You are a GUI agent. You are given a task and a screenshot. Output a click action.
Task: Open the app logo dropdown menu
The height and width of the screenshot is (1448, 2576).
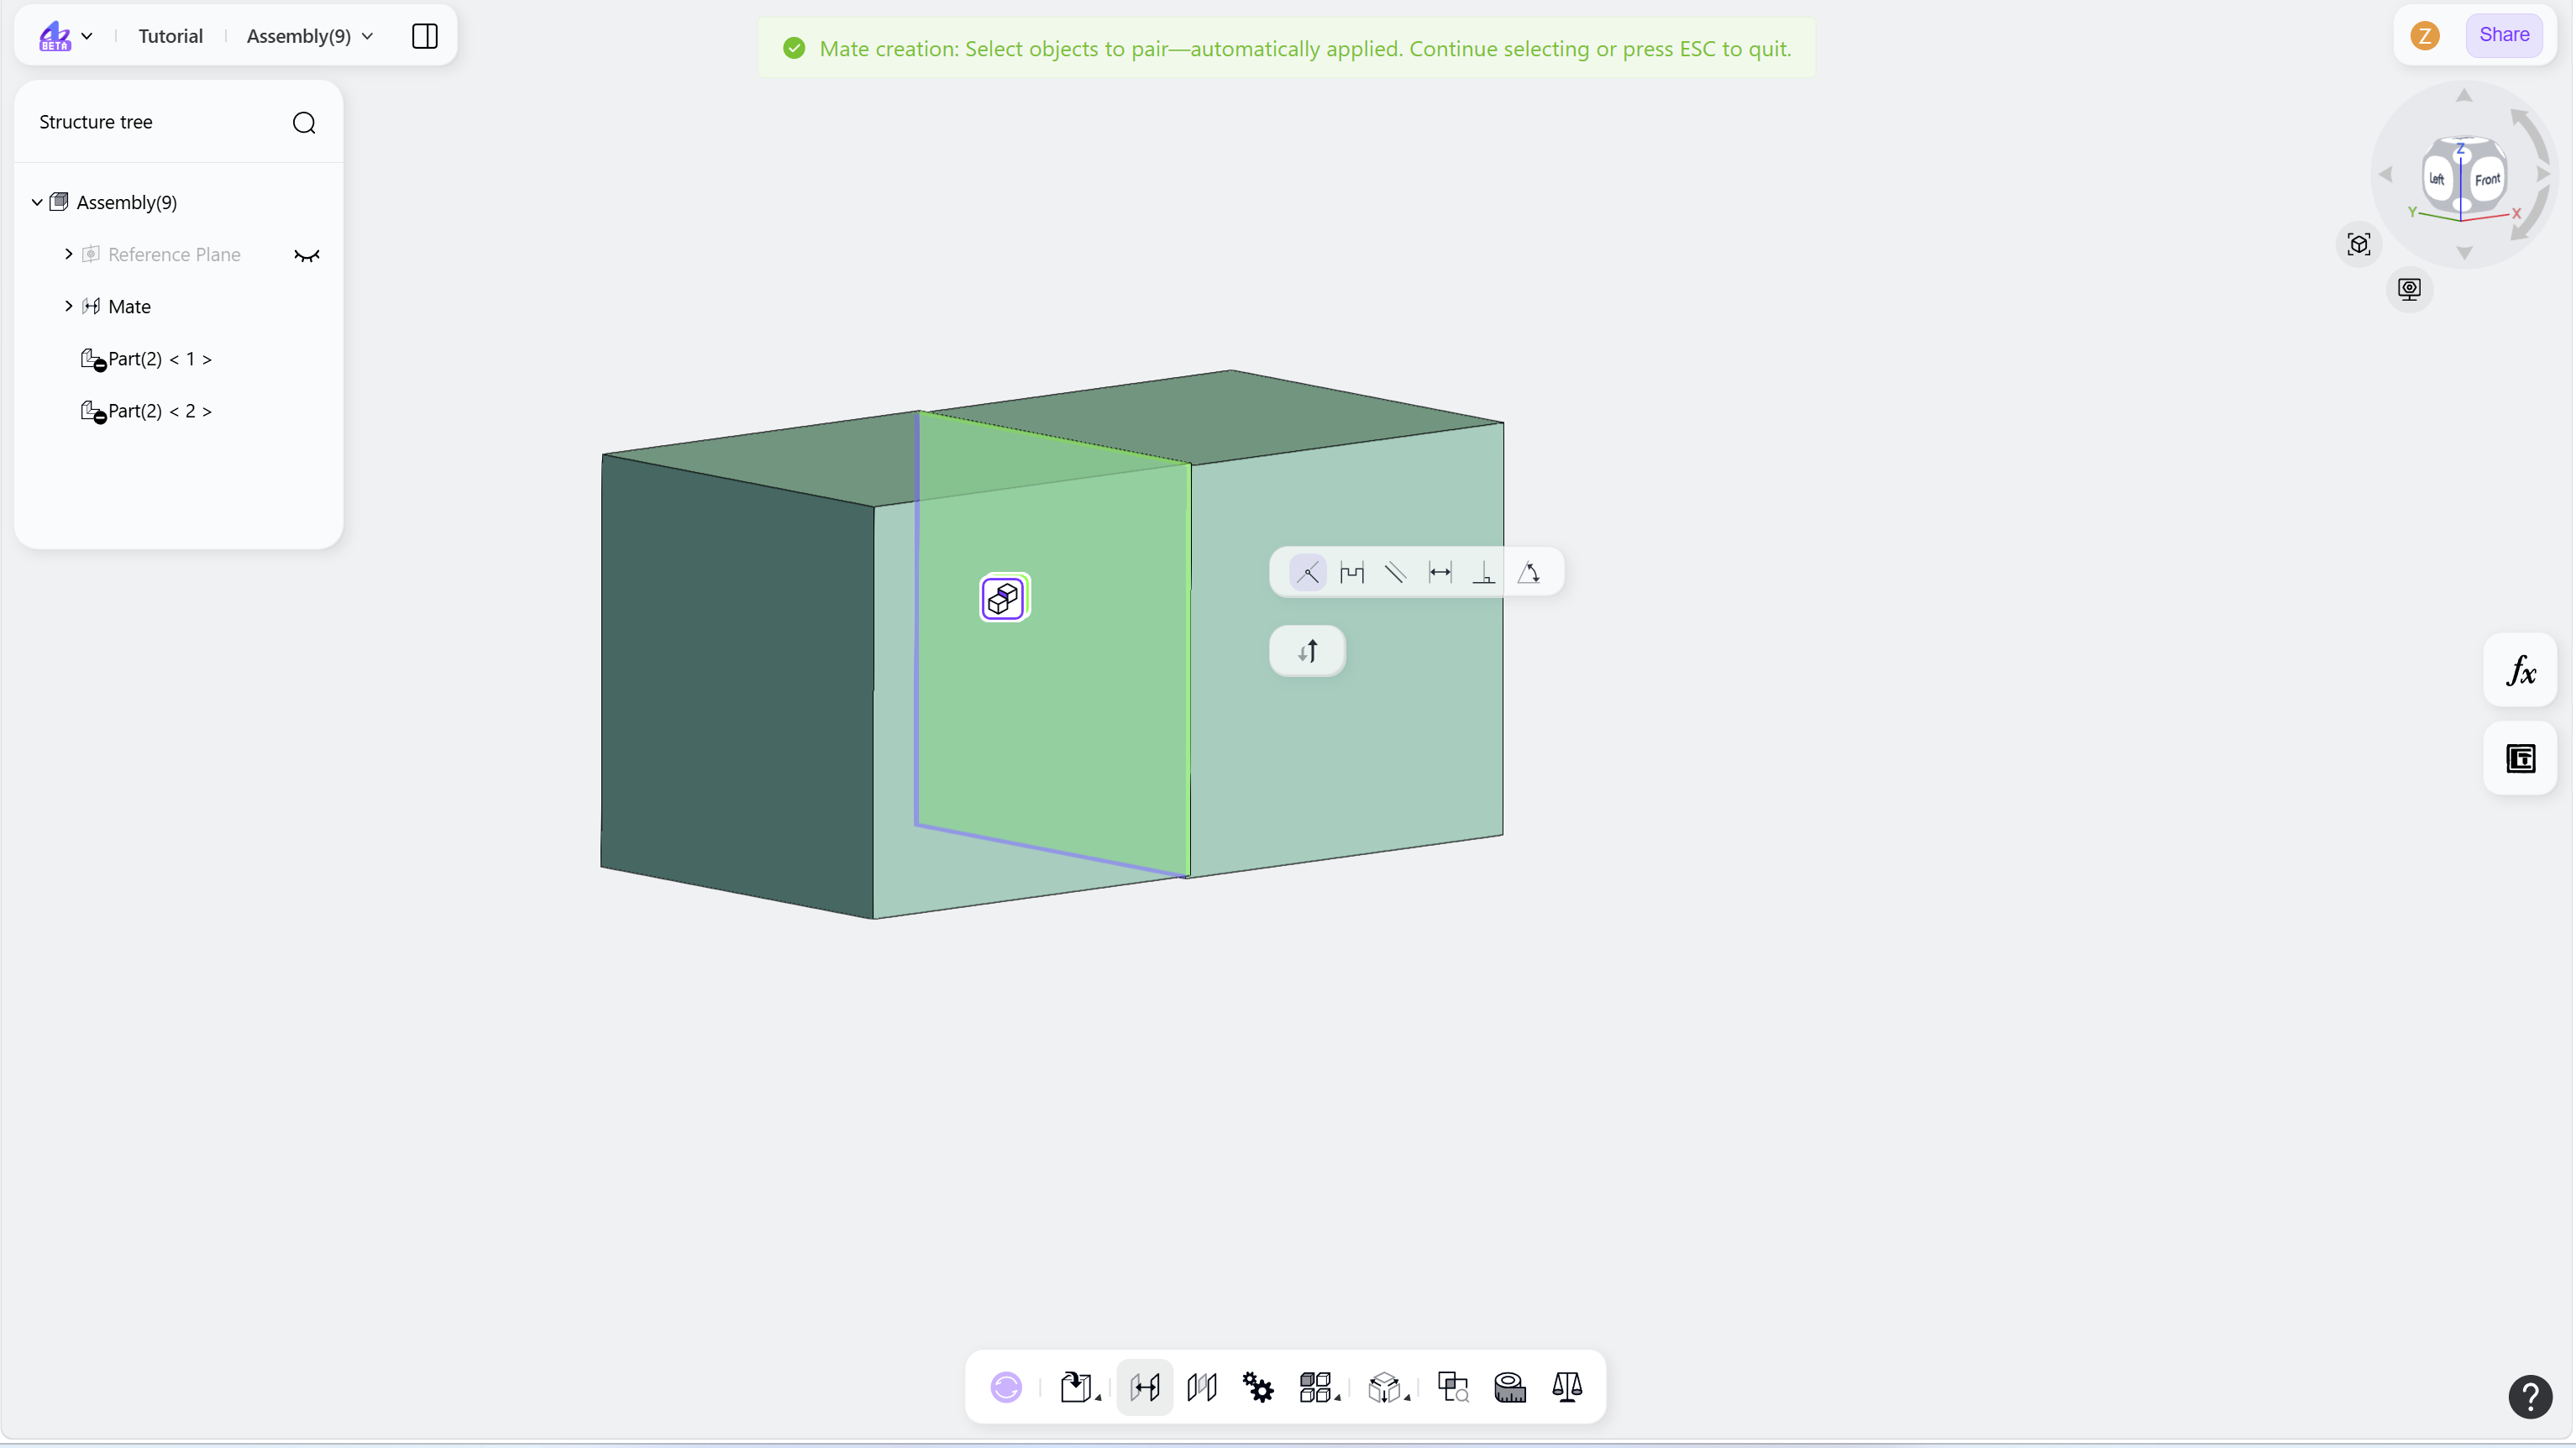click(x=66, y=36)
